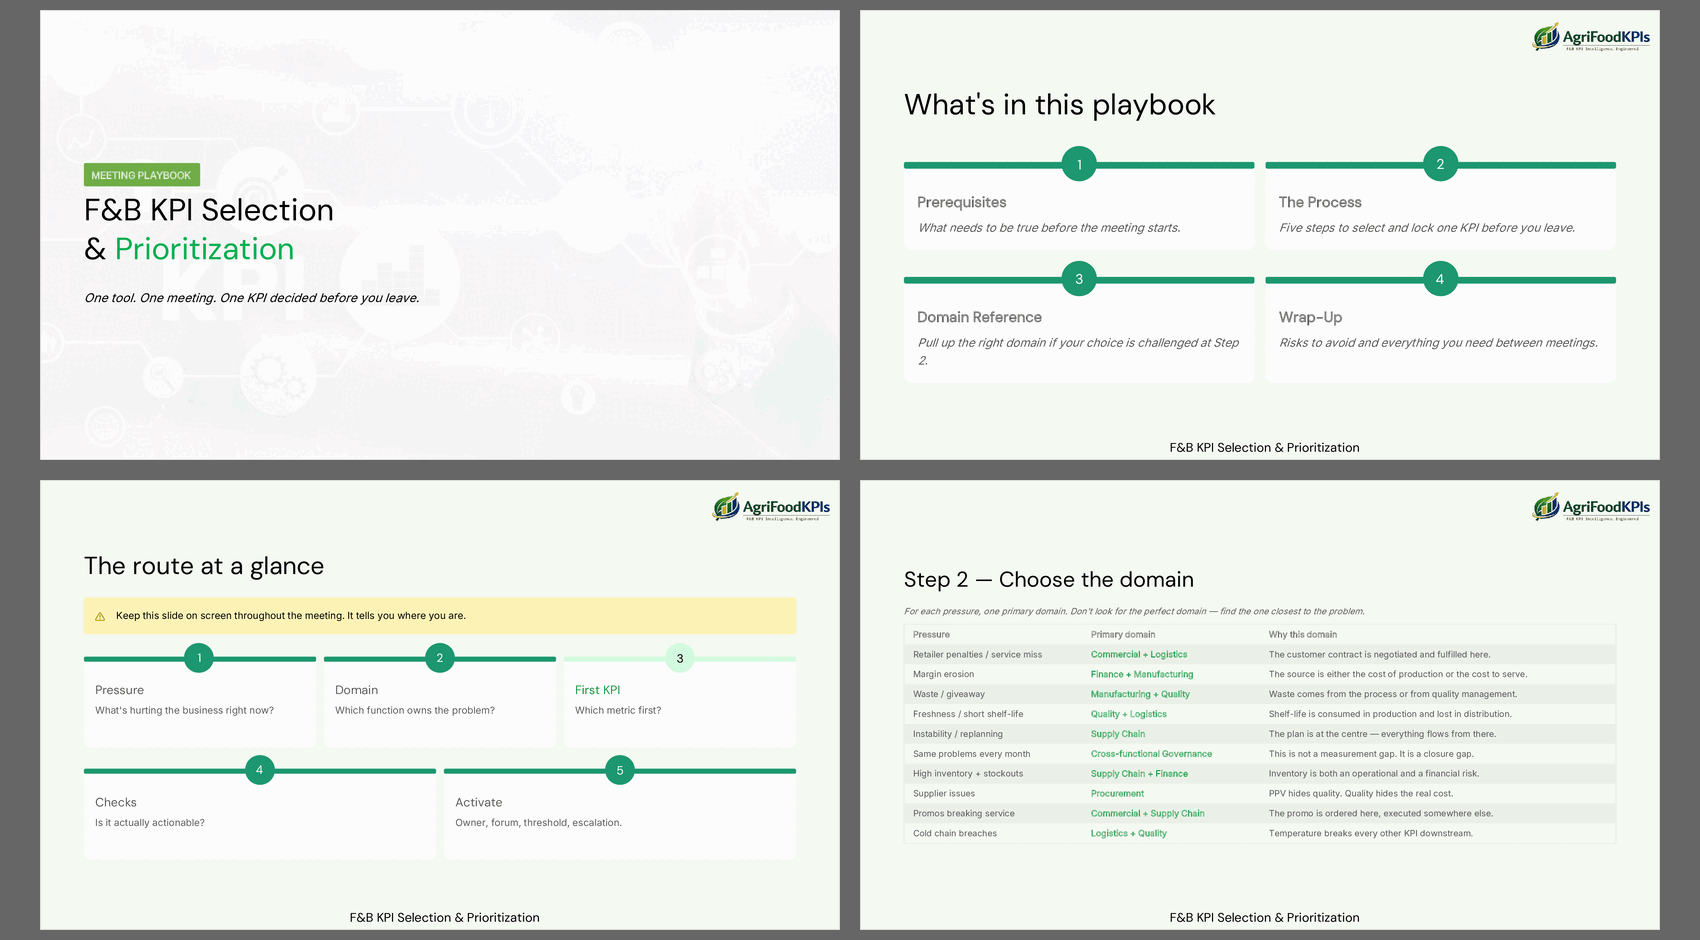Click the green MEETING PLAYBOOK badge
The width and height of the screenshot is (1700, 940).
click(x=141, y=175)
